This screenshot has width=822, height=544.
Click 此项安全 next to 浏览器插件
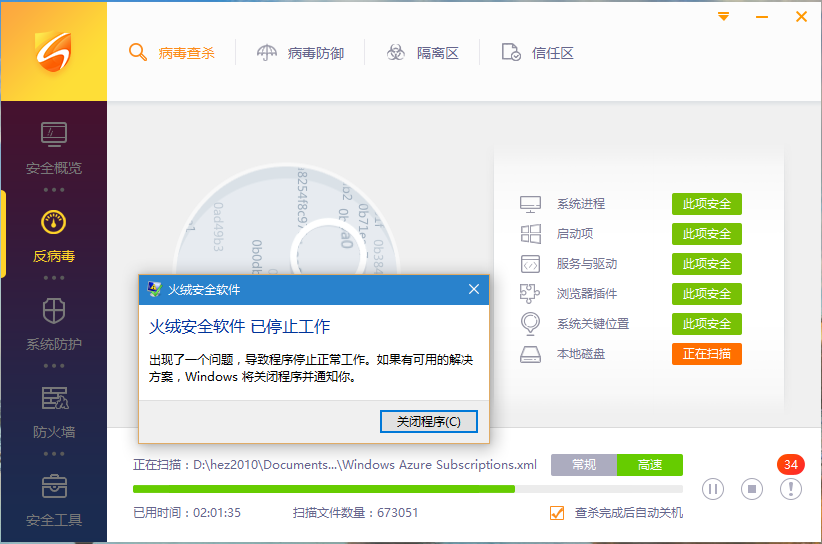coord(707,293)
